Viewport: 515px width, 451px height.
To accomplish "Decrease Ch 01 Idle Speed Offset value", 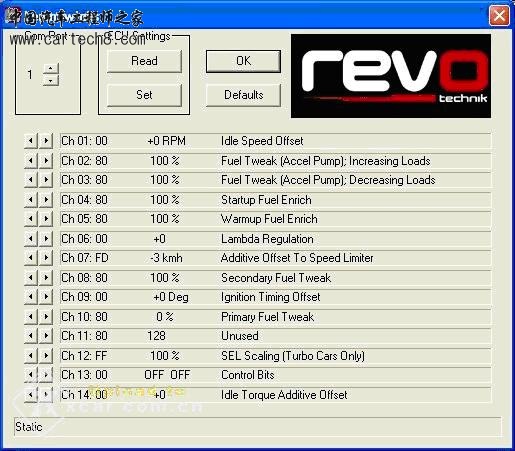I will tap(31, 141).
